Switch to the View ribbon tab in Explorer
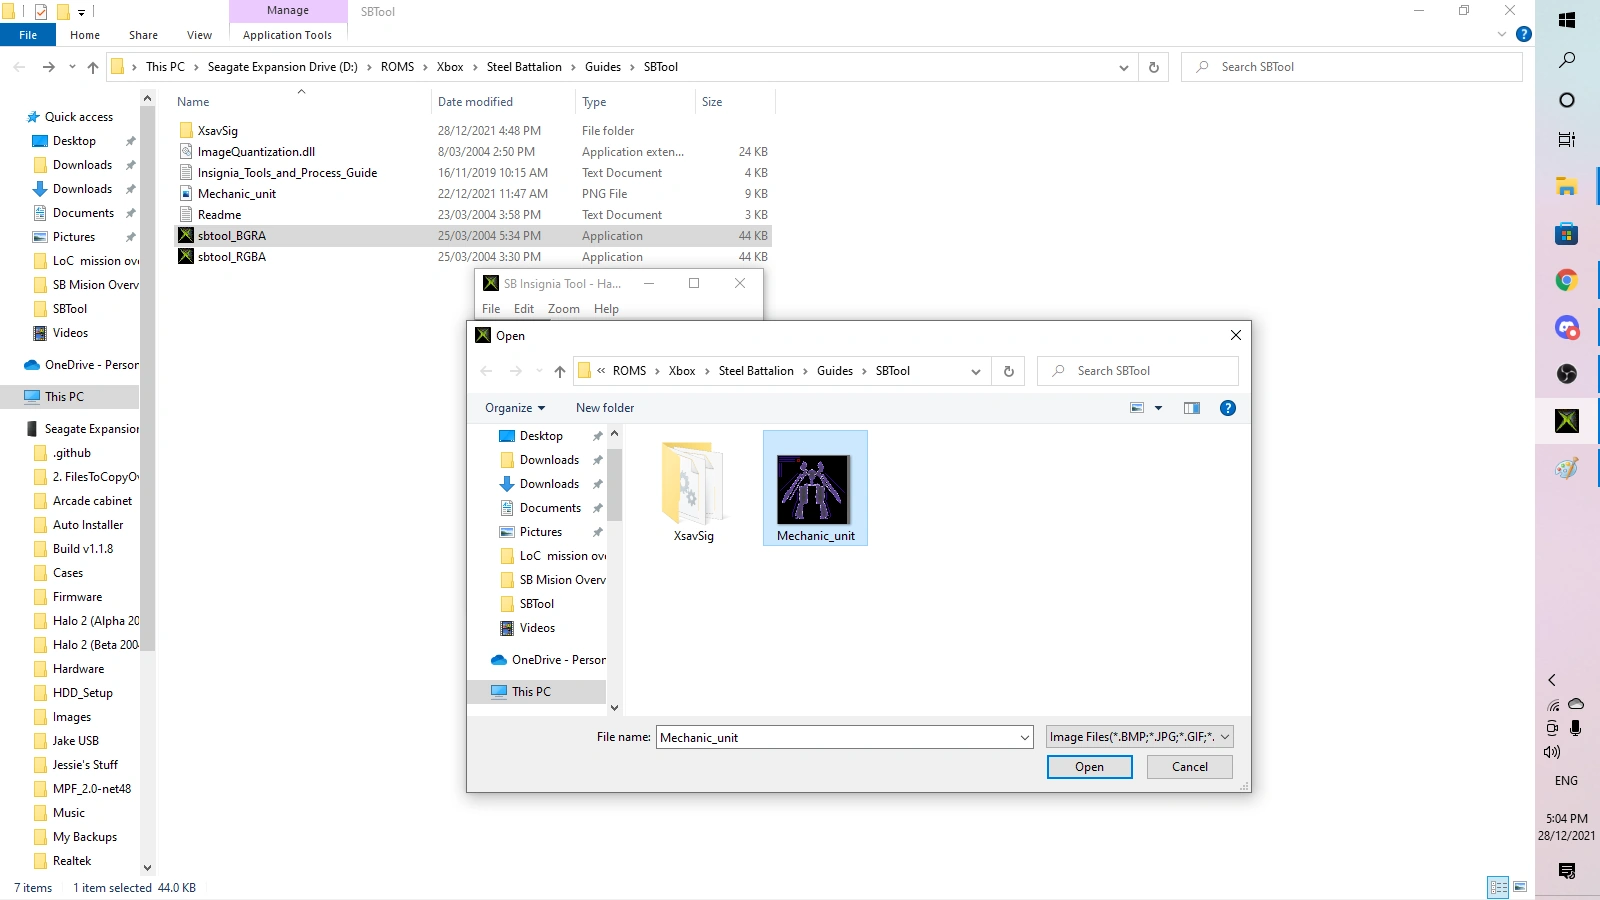 point(200,35)
